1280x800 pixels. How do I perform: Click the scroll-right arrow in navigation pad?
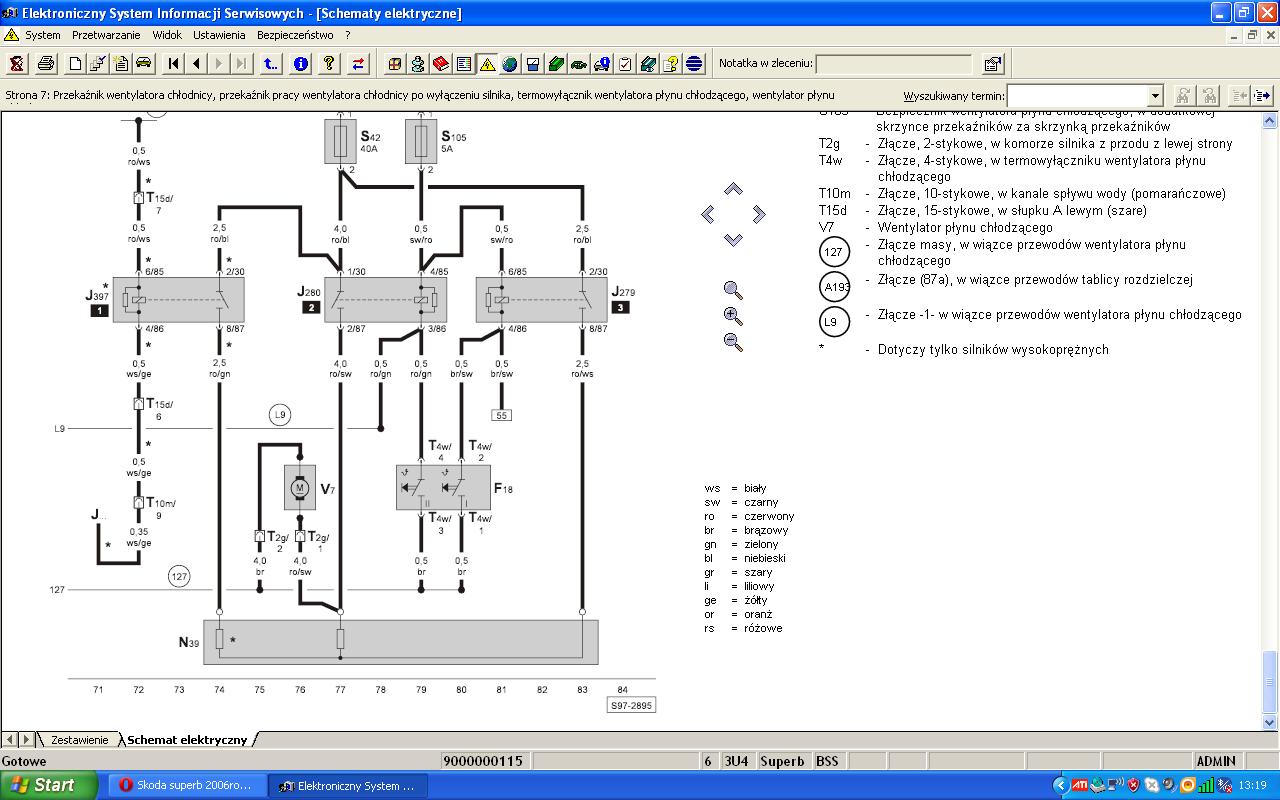coord(759,214)
